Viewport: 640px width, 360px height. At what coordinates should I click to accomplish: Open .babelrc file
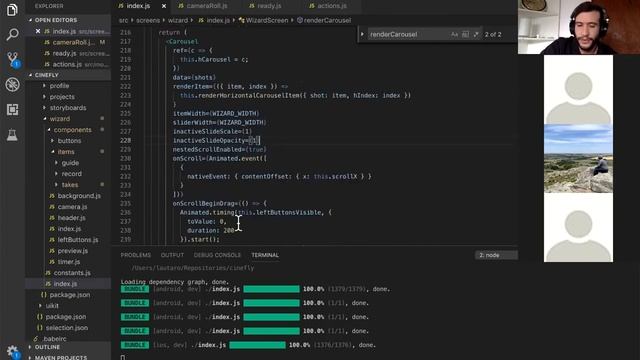[x=55, y=339]
